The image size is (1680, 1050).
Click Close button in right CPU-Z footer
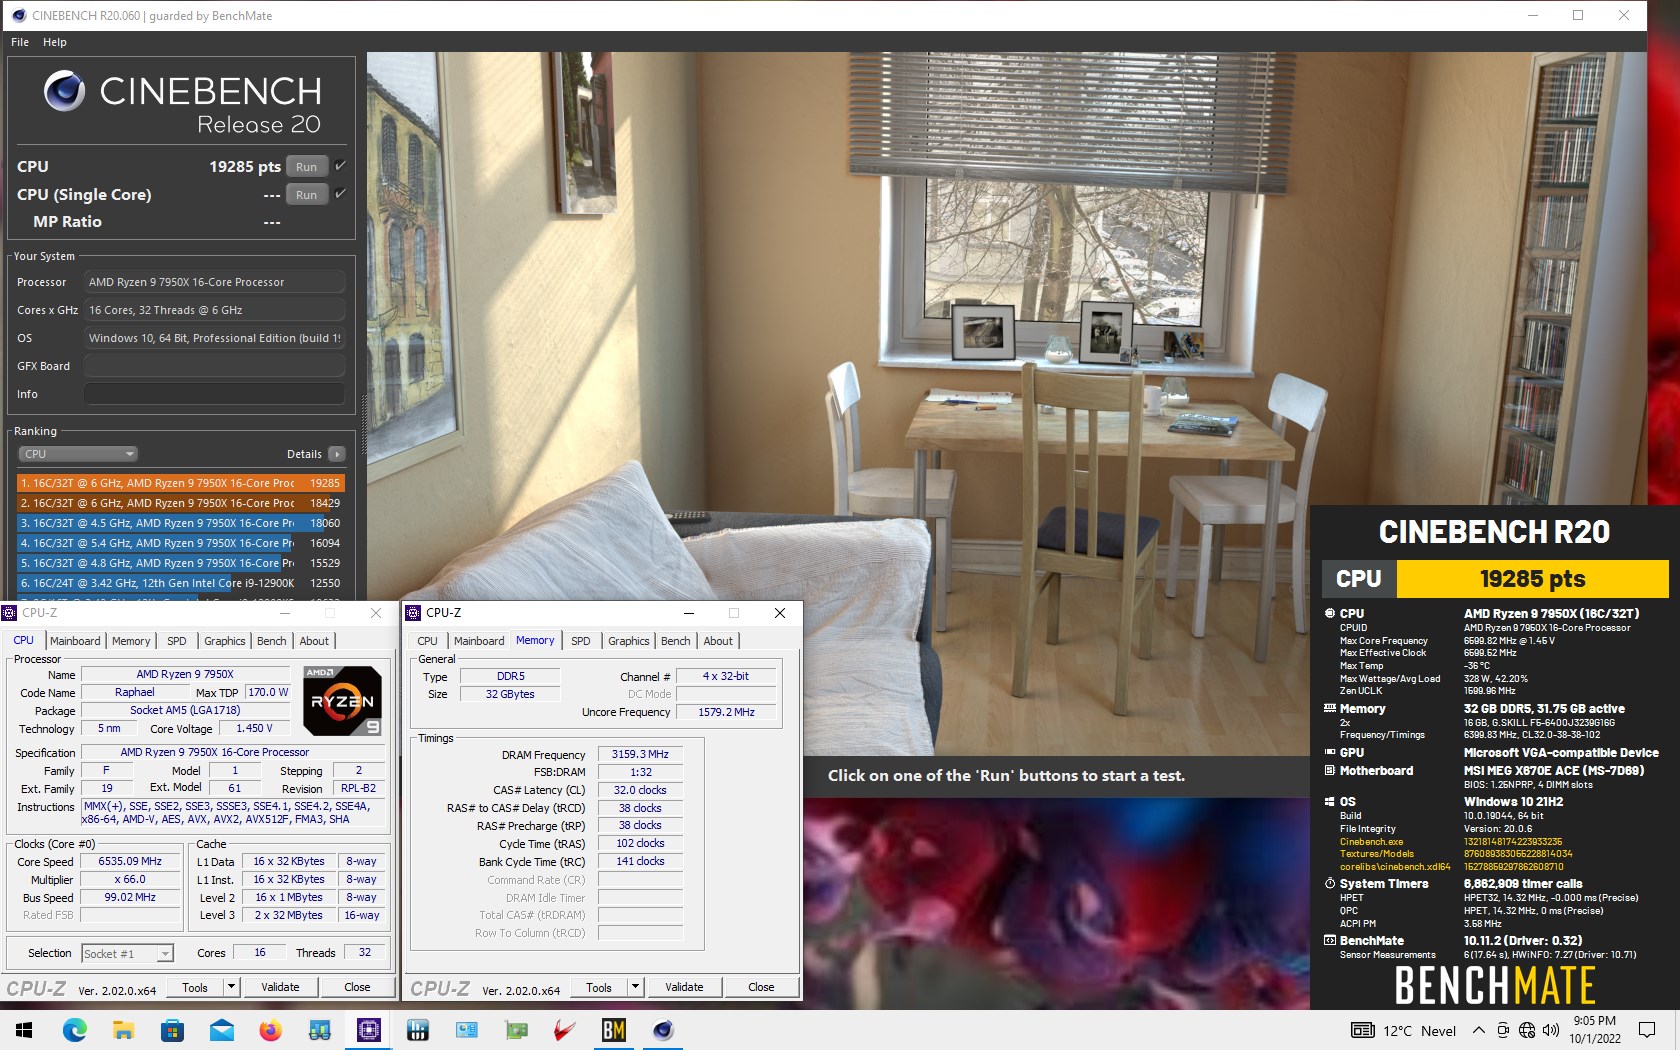761,987
